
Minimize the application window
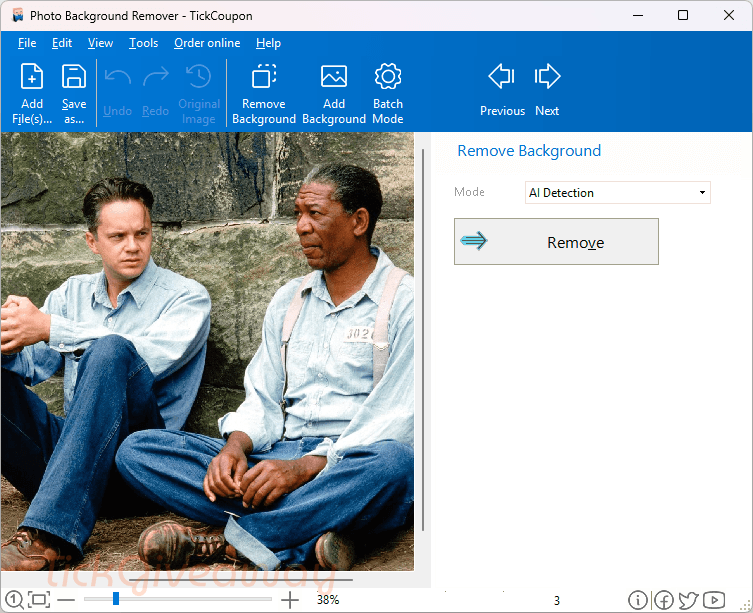pos(638,15)
